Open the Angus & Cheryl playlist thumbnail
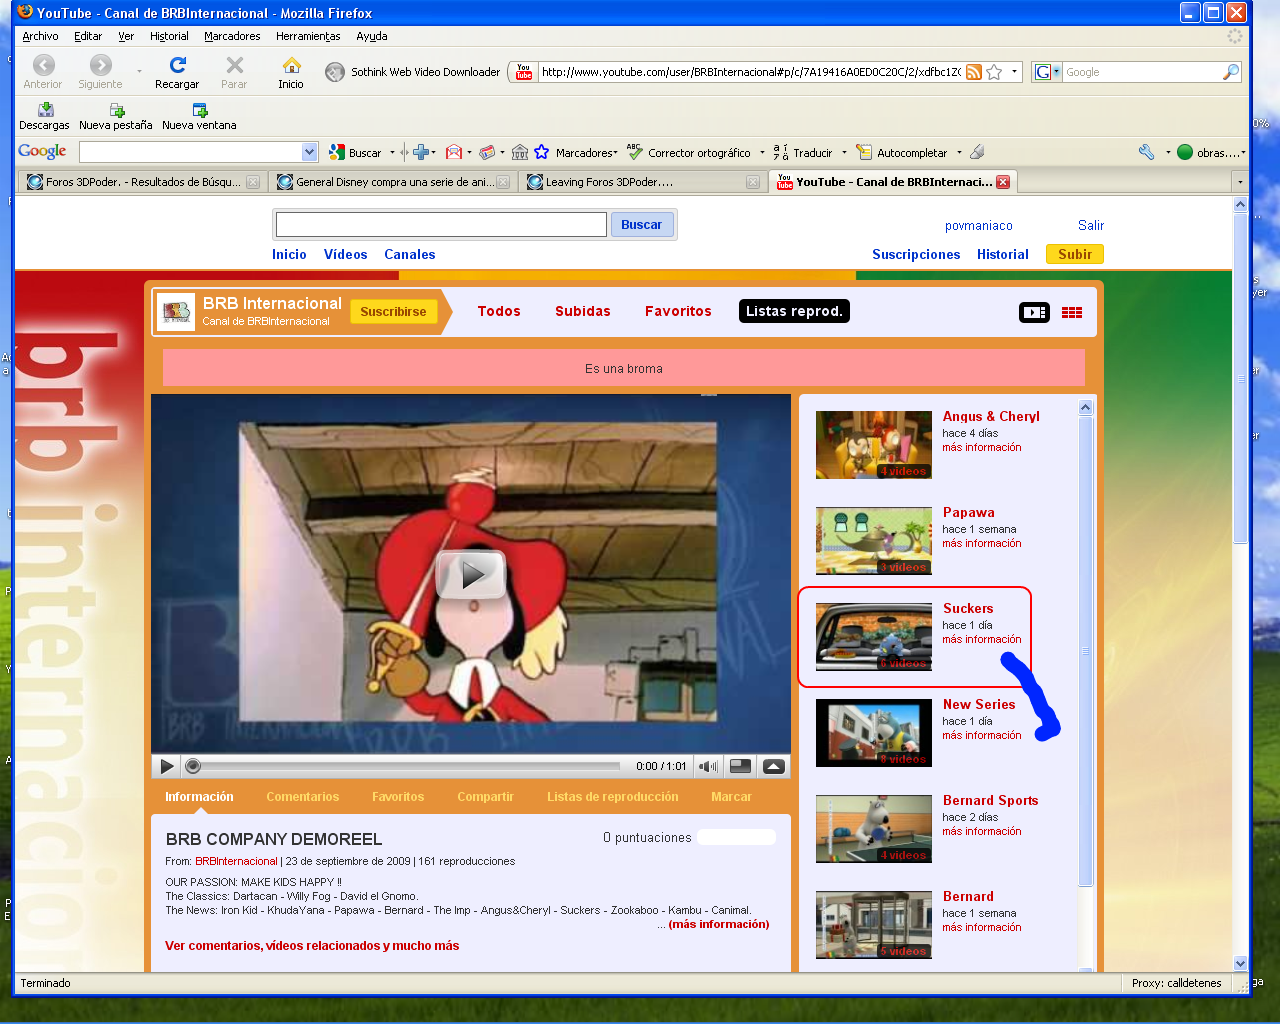The width and height of the screenshot is (1280, 1024). tap(874, 445)
